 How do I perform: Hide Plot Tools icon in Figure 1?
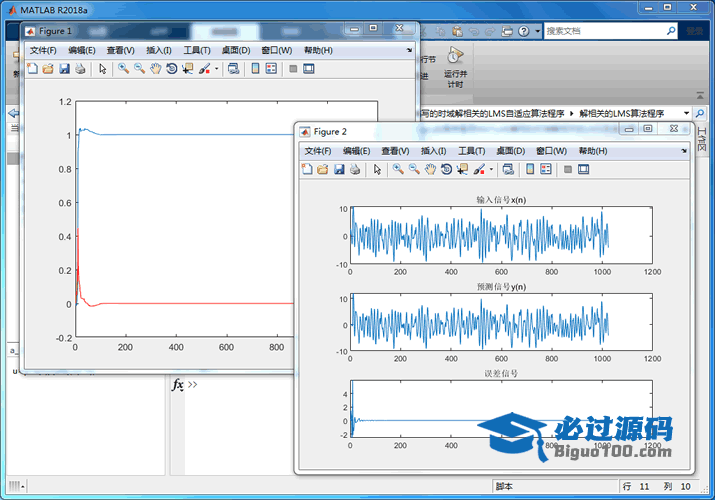(293, 69)
